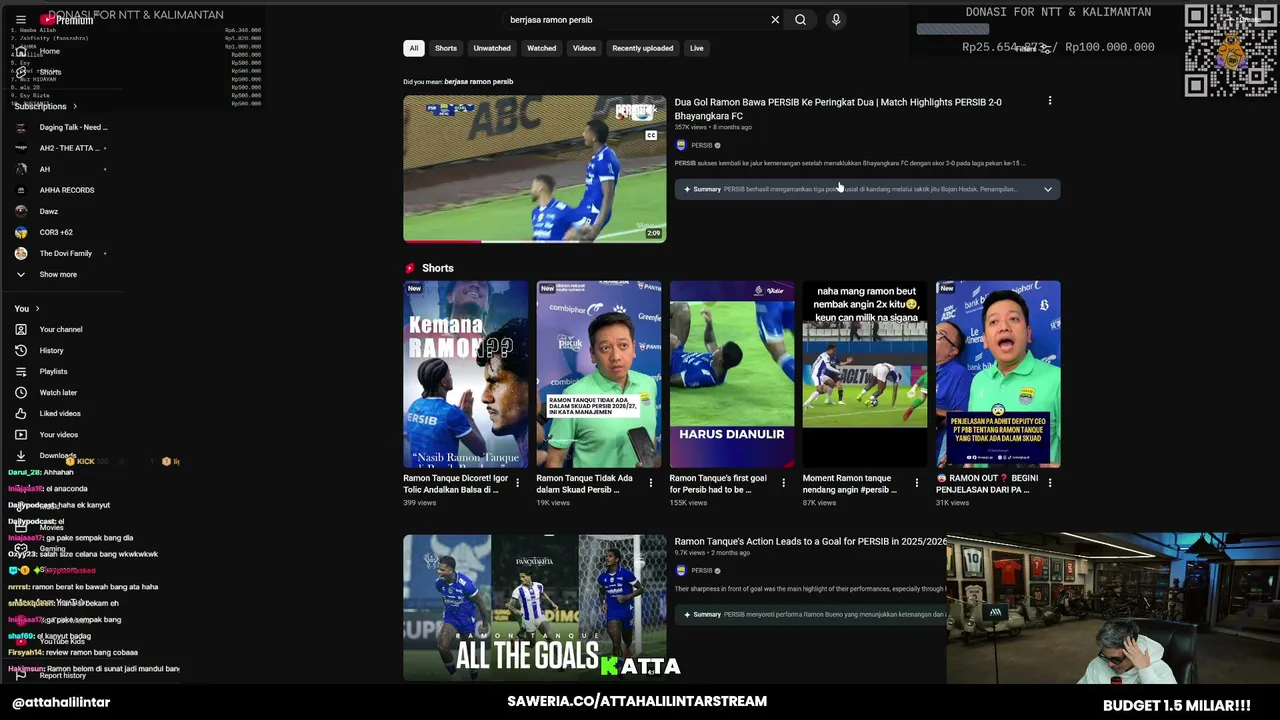The height and width of the screenshot is (720, 1280).
Task: Open 'Moment Ramon tanque nendang angin' short title
Action: coord(850,484)
